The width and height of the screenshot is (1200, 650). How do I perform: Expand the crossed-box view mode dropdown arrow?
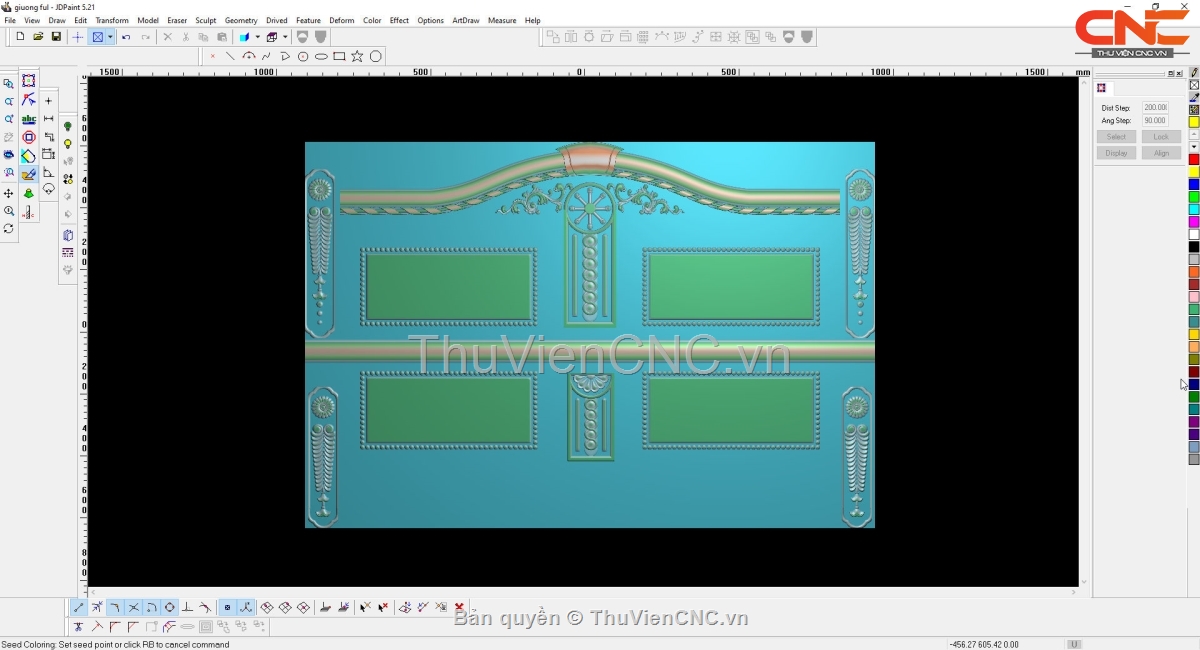click(110, 37)
